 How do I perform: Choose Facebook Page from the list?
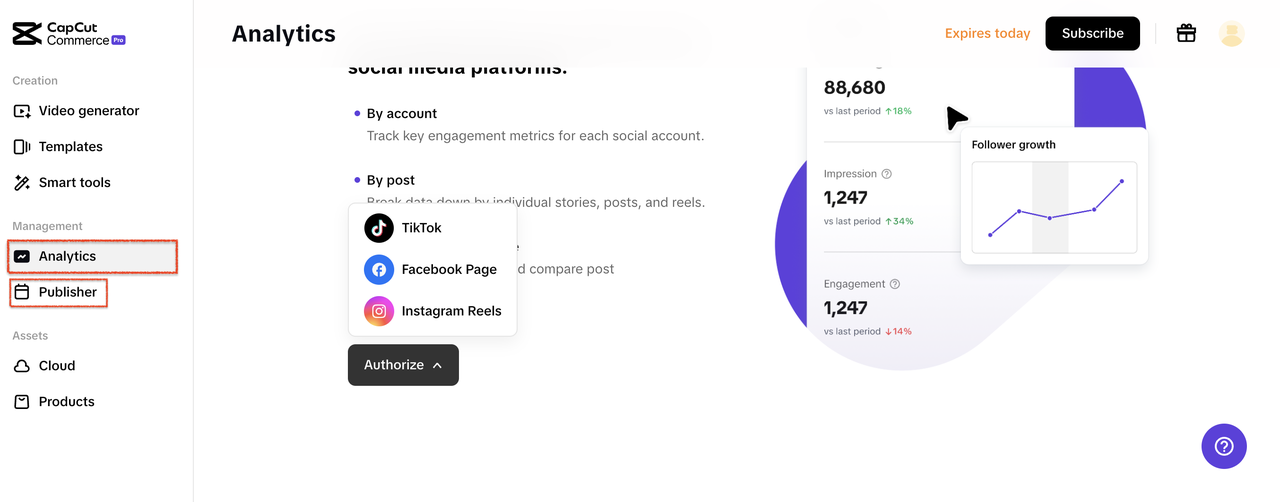point(449,270)
